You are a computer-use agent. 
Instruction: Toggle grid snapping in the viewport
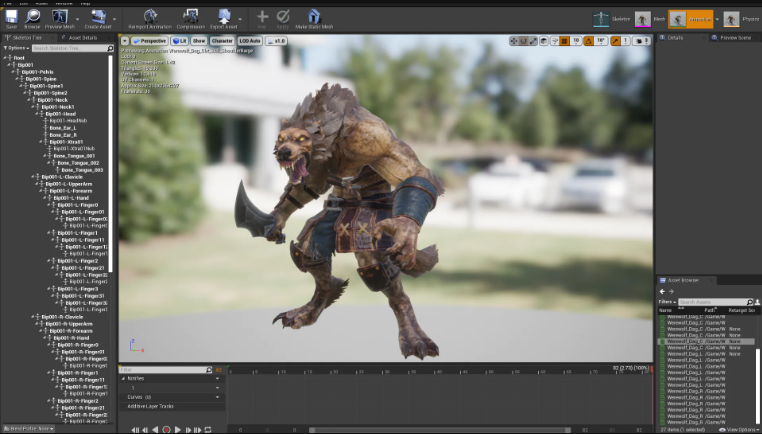pos(564,41)
